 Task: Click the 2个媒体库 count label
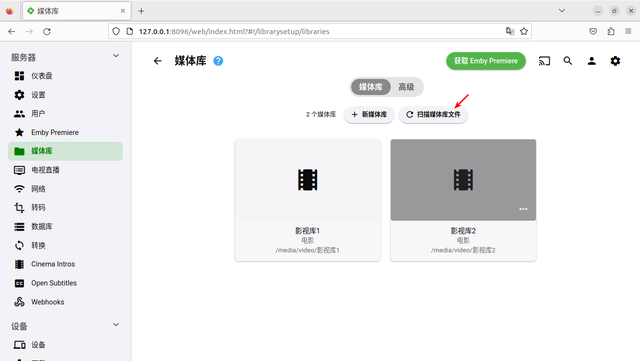click(x=321, y=115)
